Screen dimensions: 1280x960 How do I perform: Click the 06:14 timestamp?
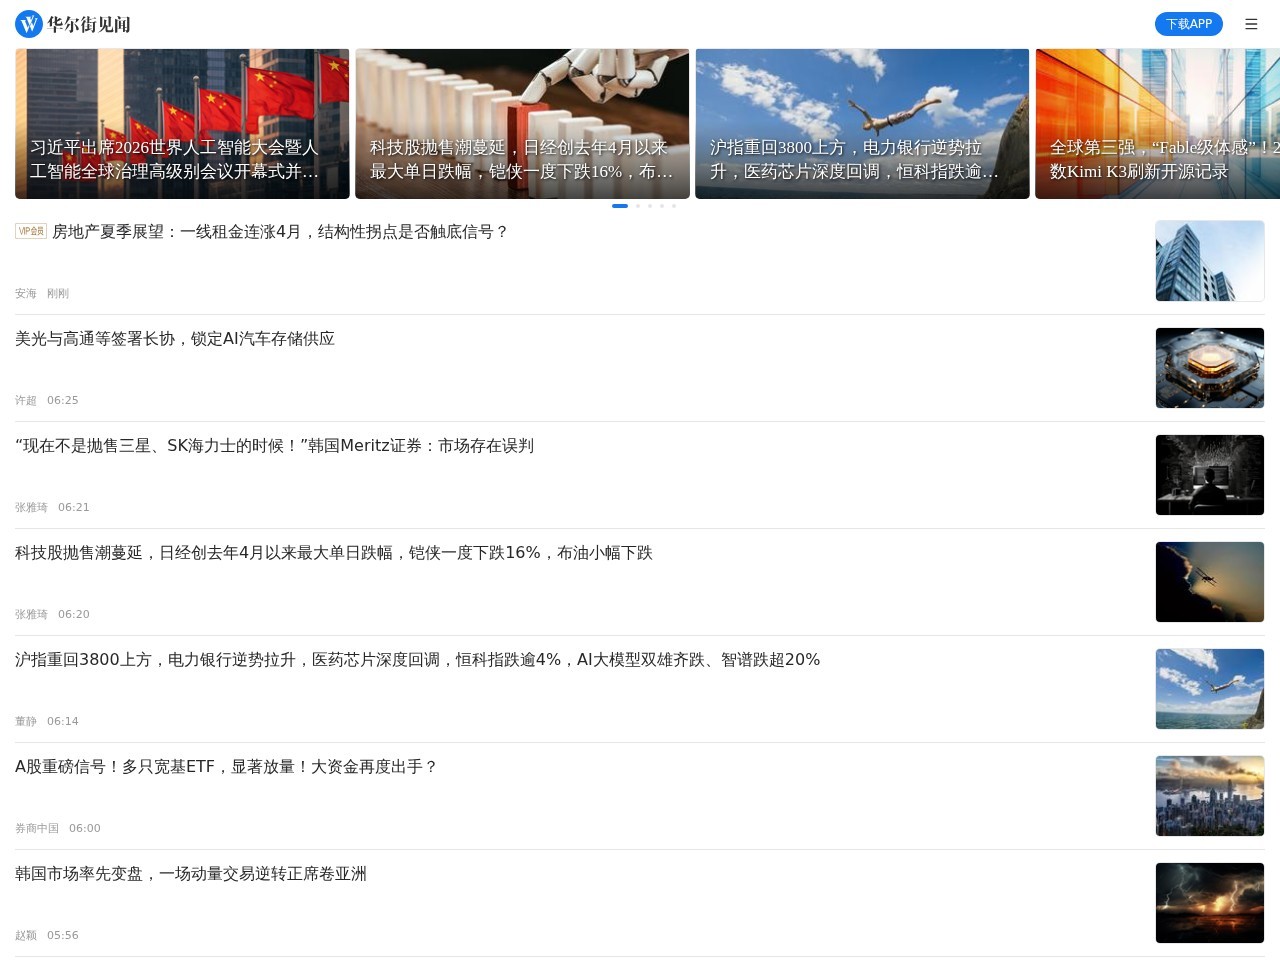coord(63,721)
